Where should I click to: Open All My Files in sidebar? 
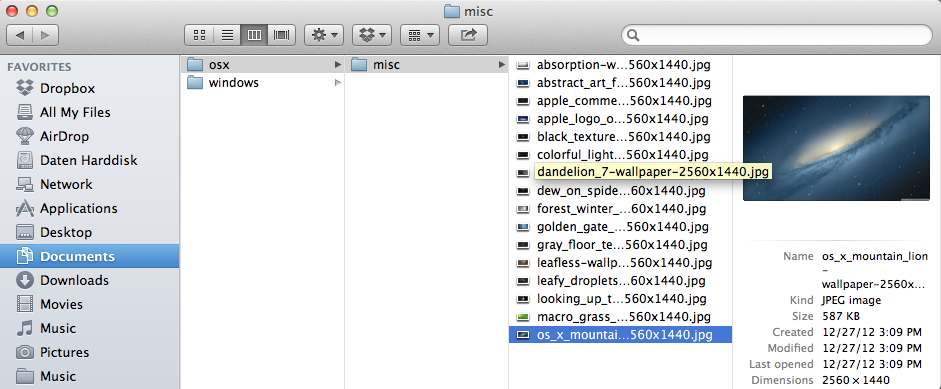click(89, 112)
